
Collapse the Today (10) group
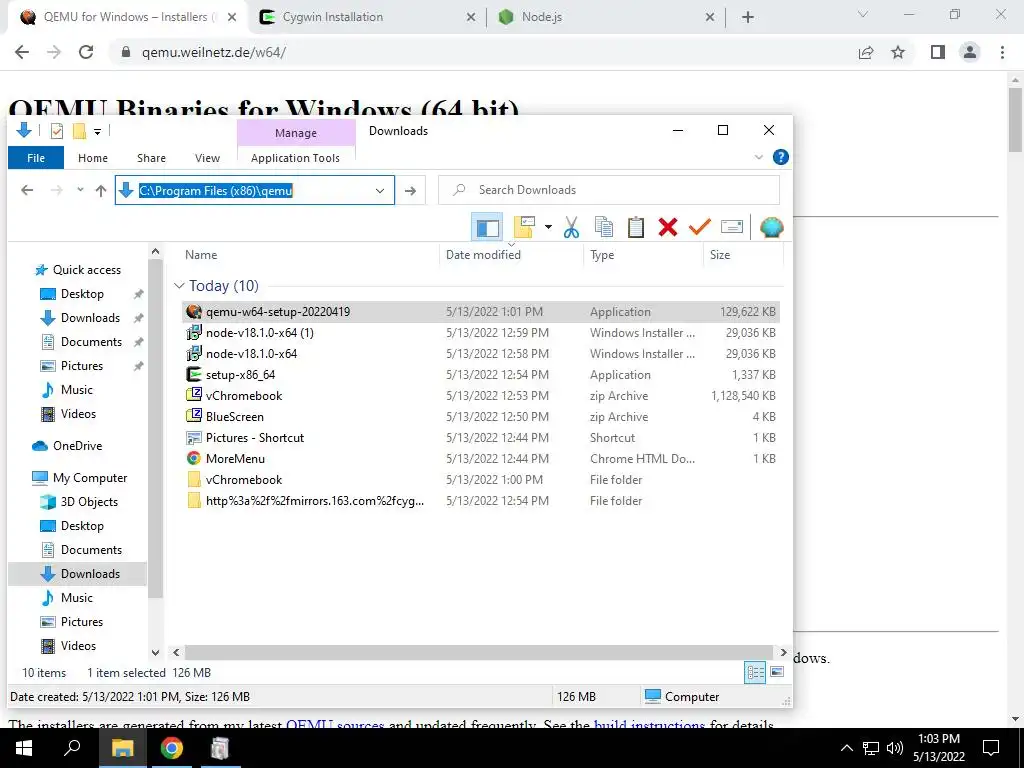179,286
